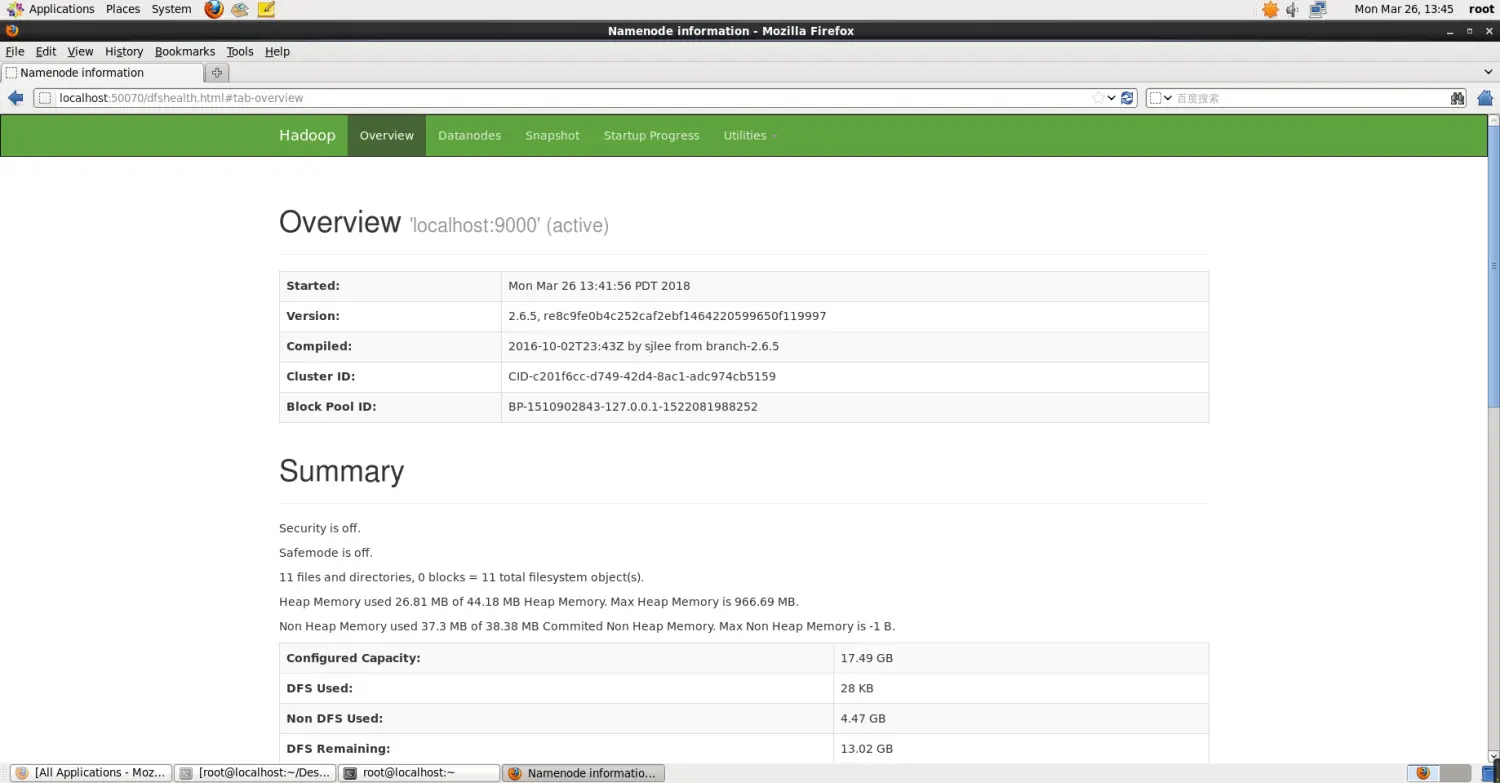
Task: Click the site identity icon in URL bar
Action: click(45, 98)
